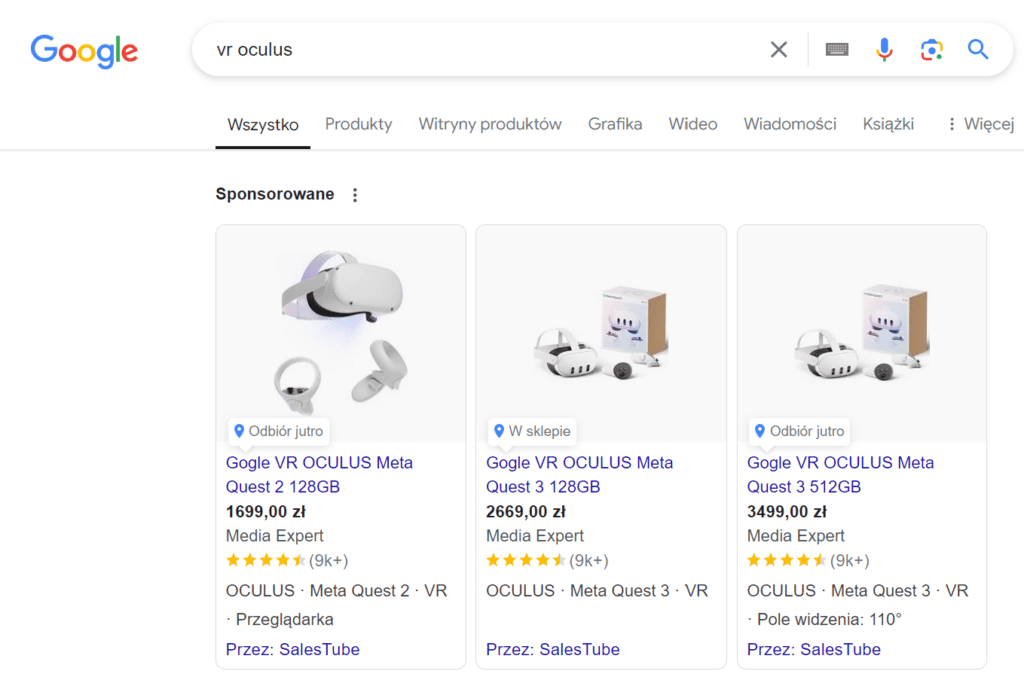Click the Google logo
This screenshot has height=677, width=1024.
click(x=84, y=51)
